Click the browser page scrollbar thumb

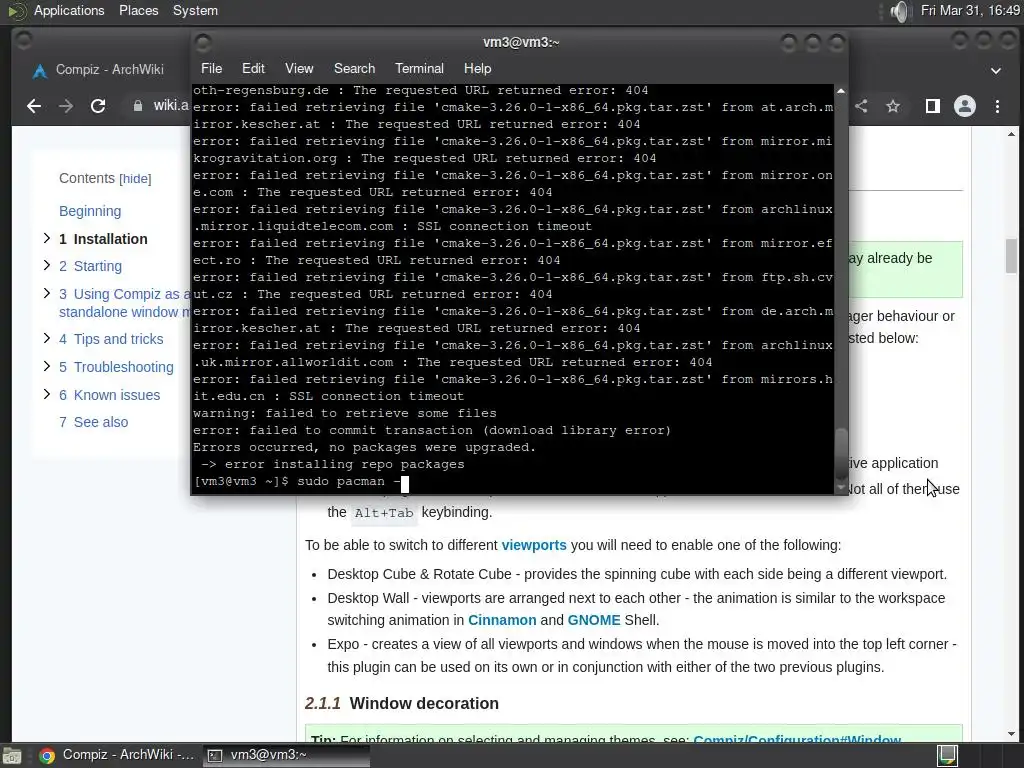[x=1012, y=256]
